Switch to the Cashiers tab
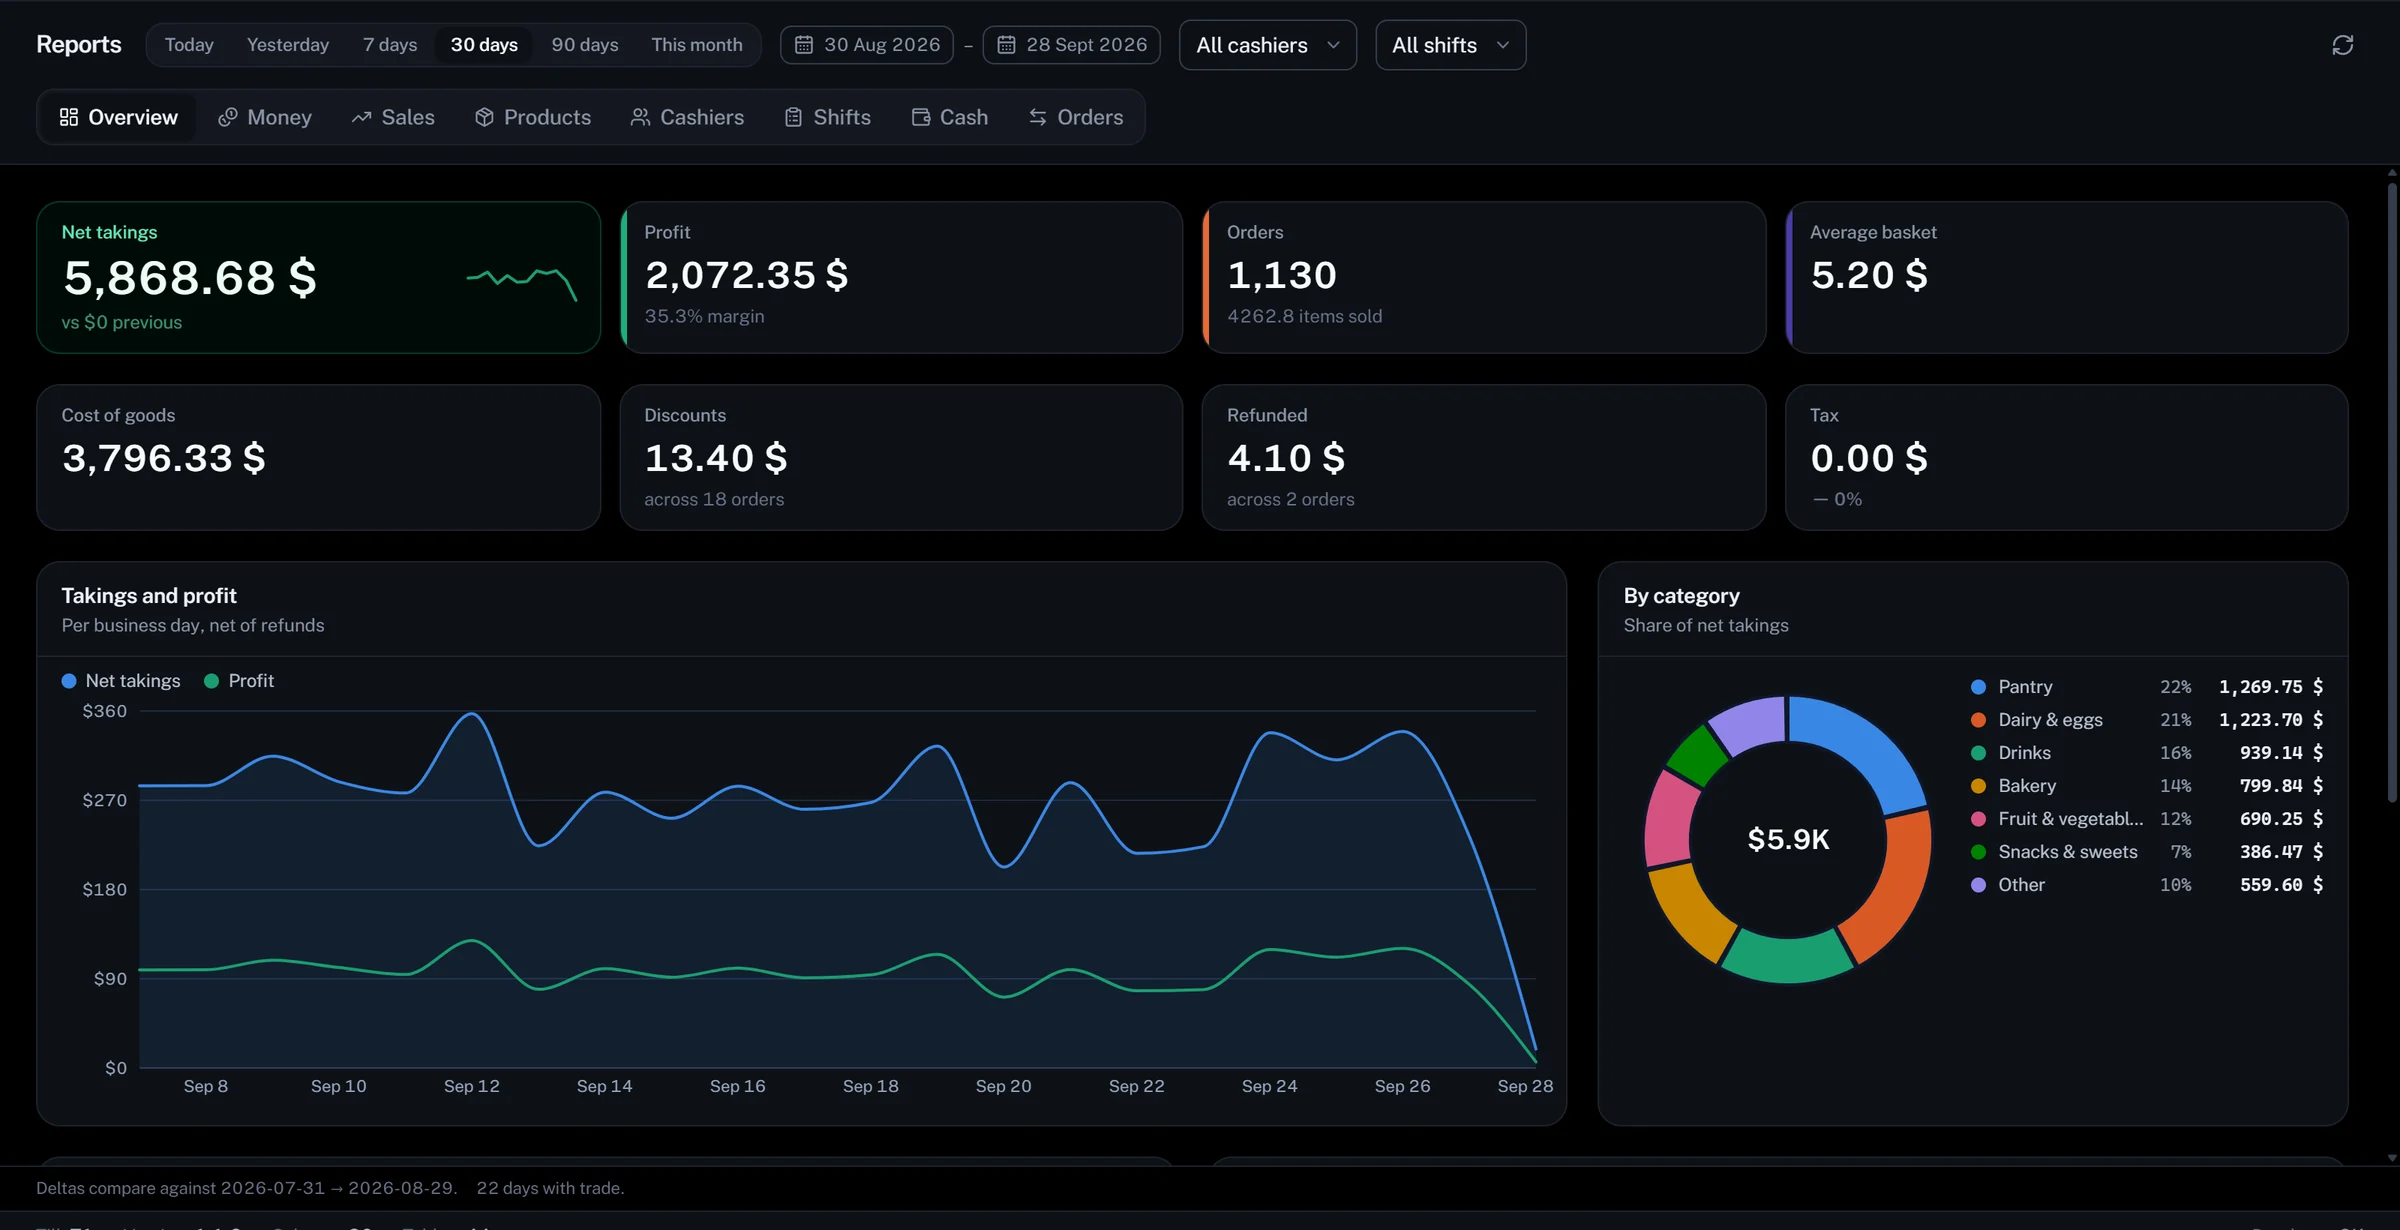The height and width of the screenshot is (1230, 2400). 688,117
